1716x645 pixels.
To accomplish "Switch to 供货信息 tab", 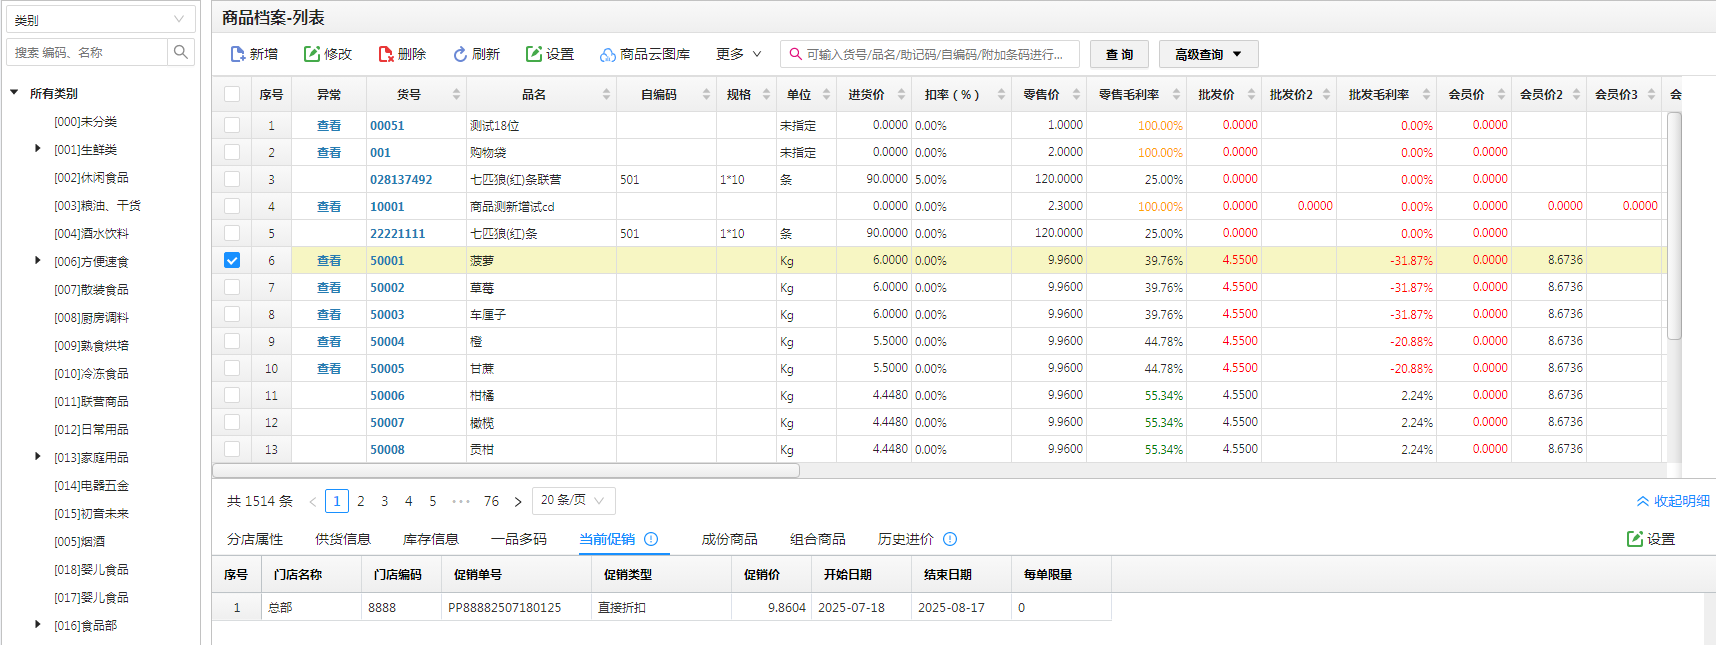I will pos(343,539).
